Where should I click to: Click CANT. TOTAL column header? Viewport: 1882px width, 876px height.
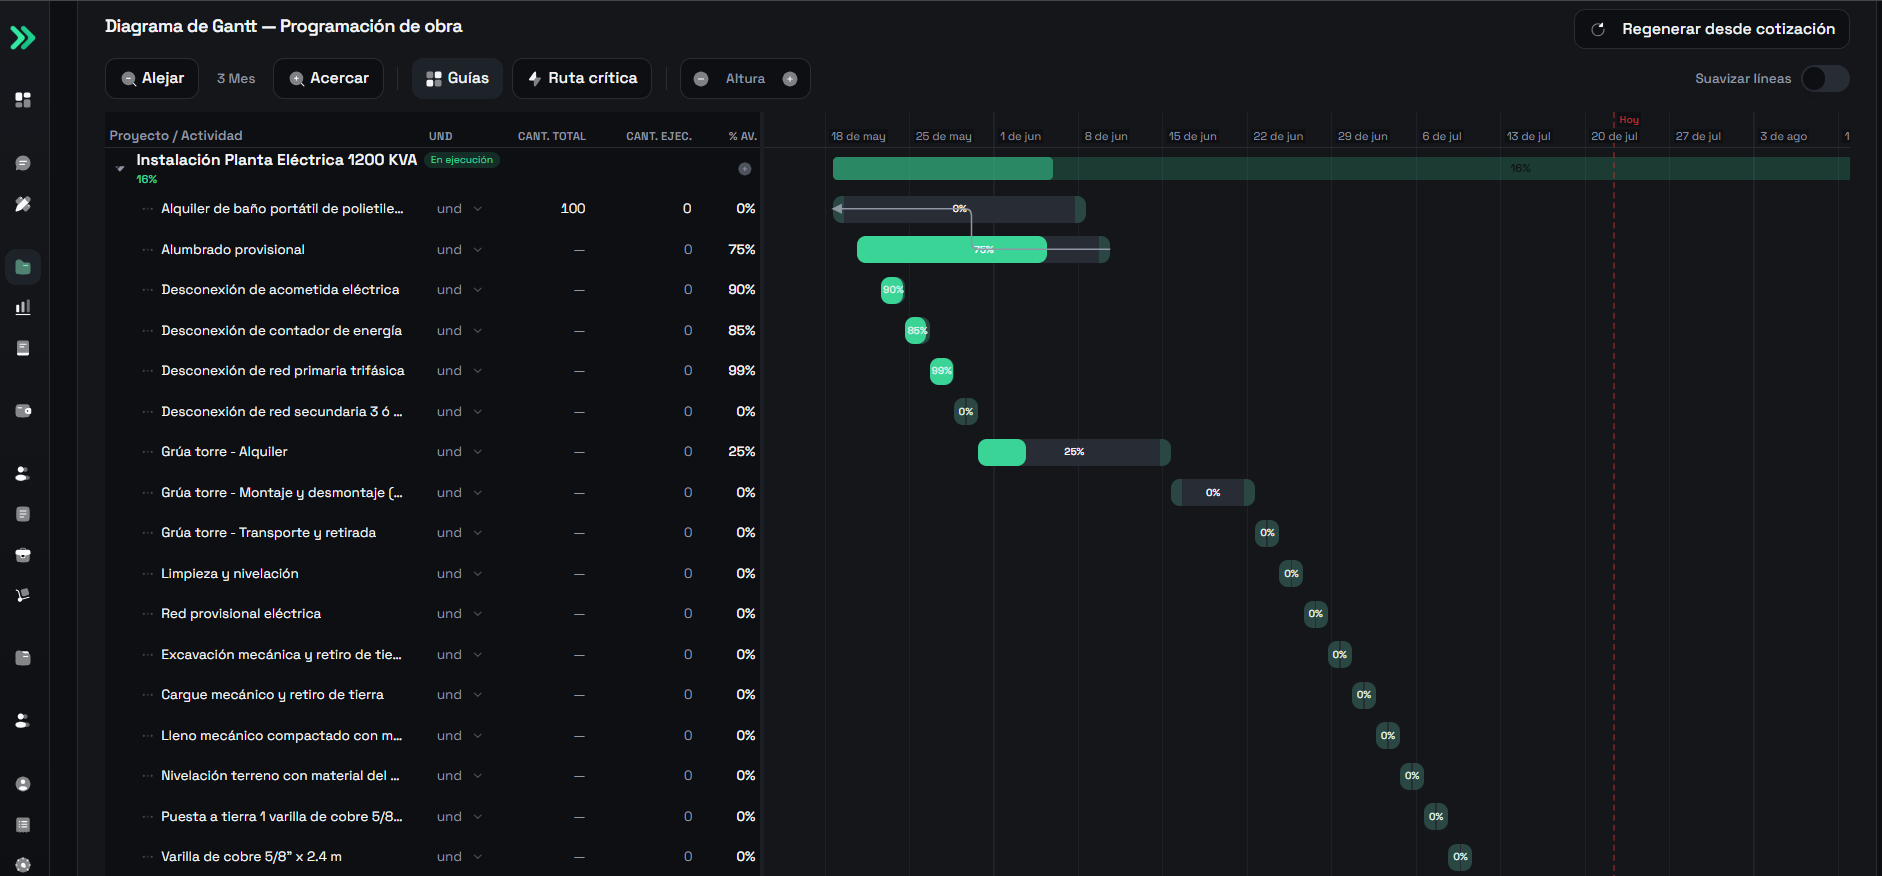552,137
